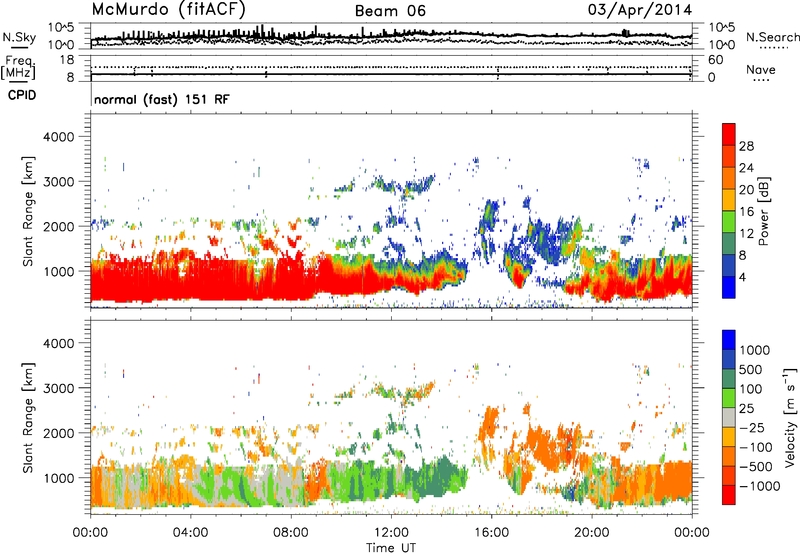This screenshot has width=800, height=554.
Task: Click the red top of Power colorbar
Action: pyautogui.click(x=729, y=134)
